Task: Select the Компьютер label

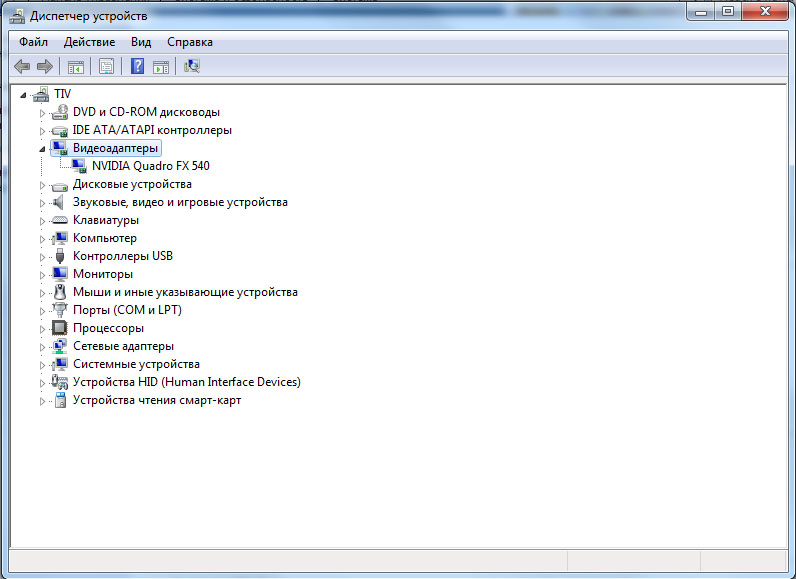Action: pos(105,238)
